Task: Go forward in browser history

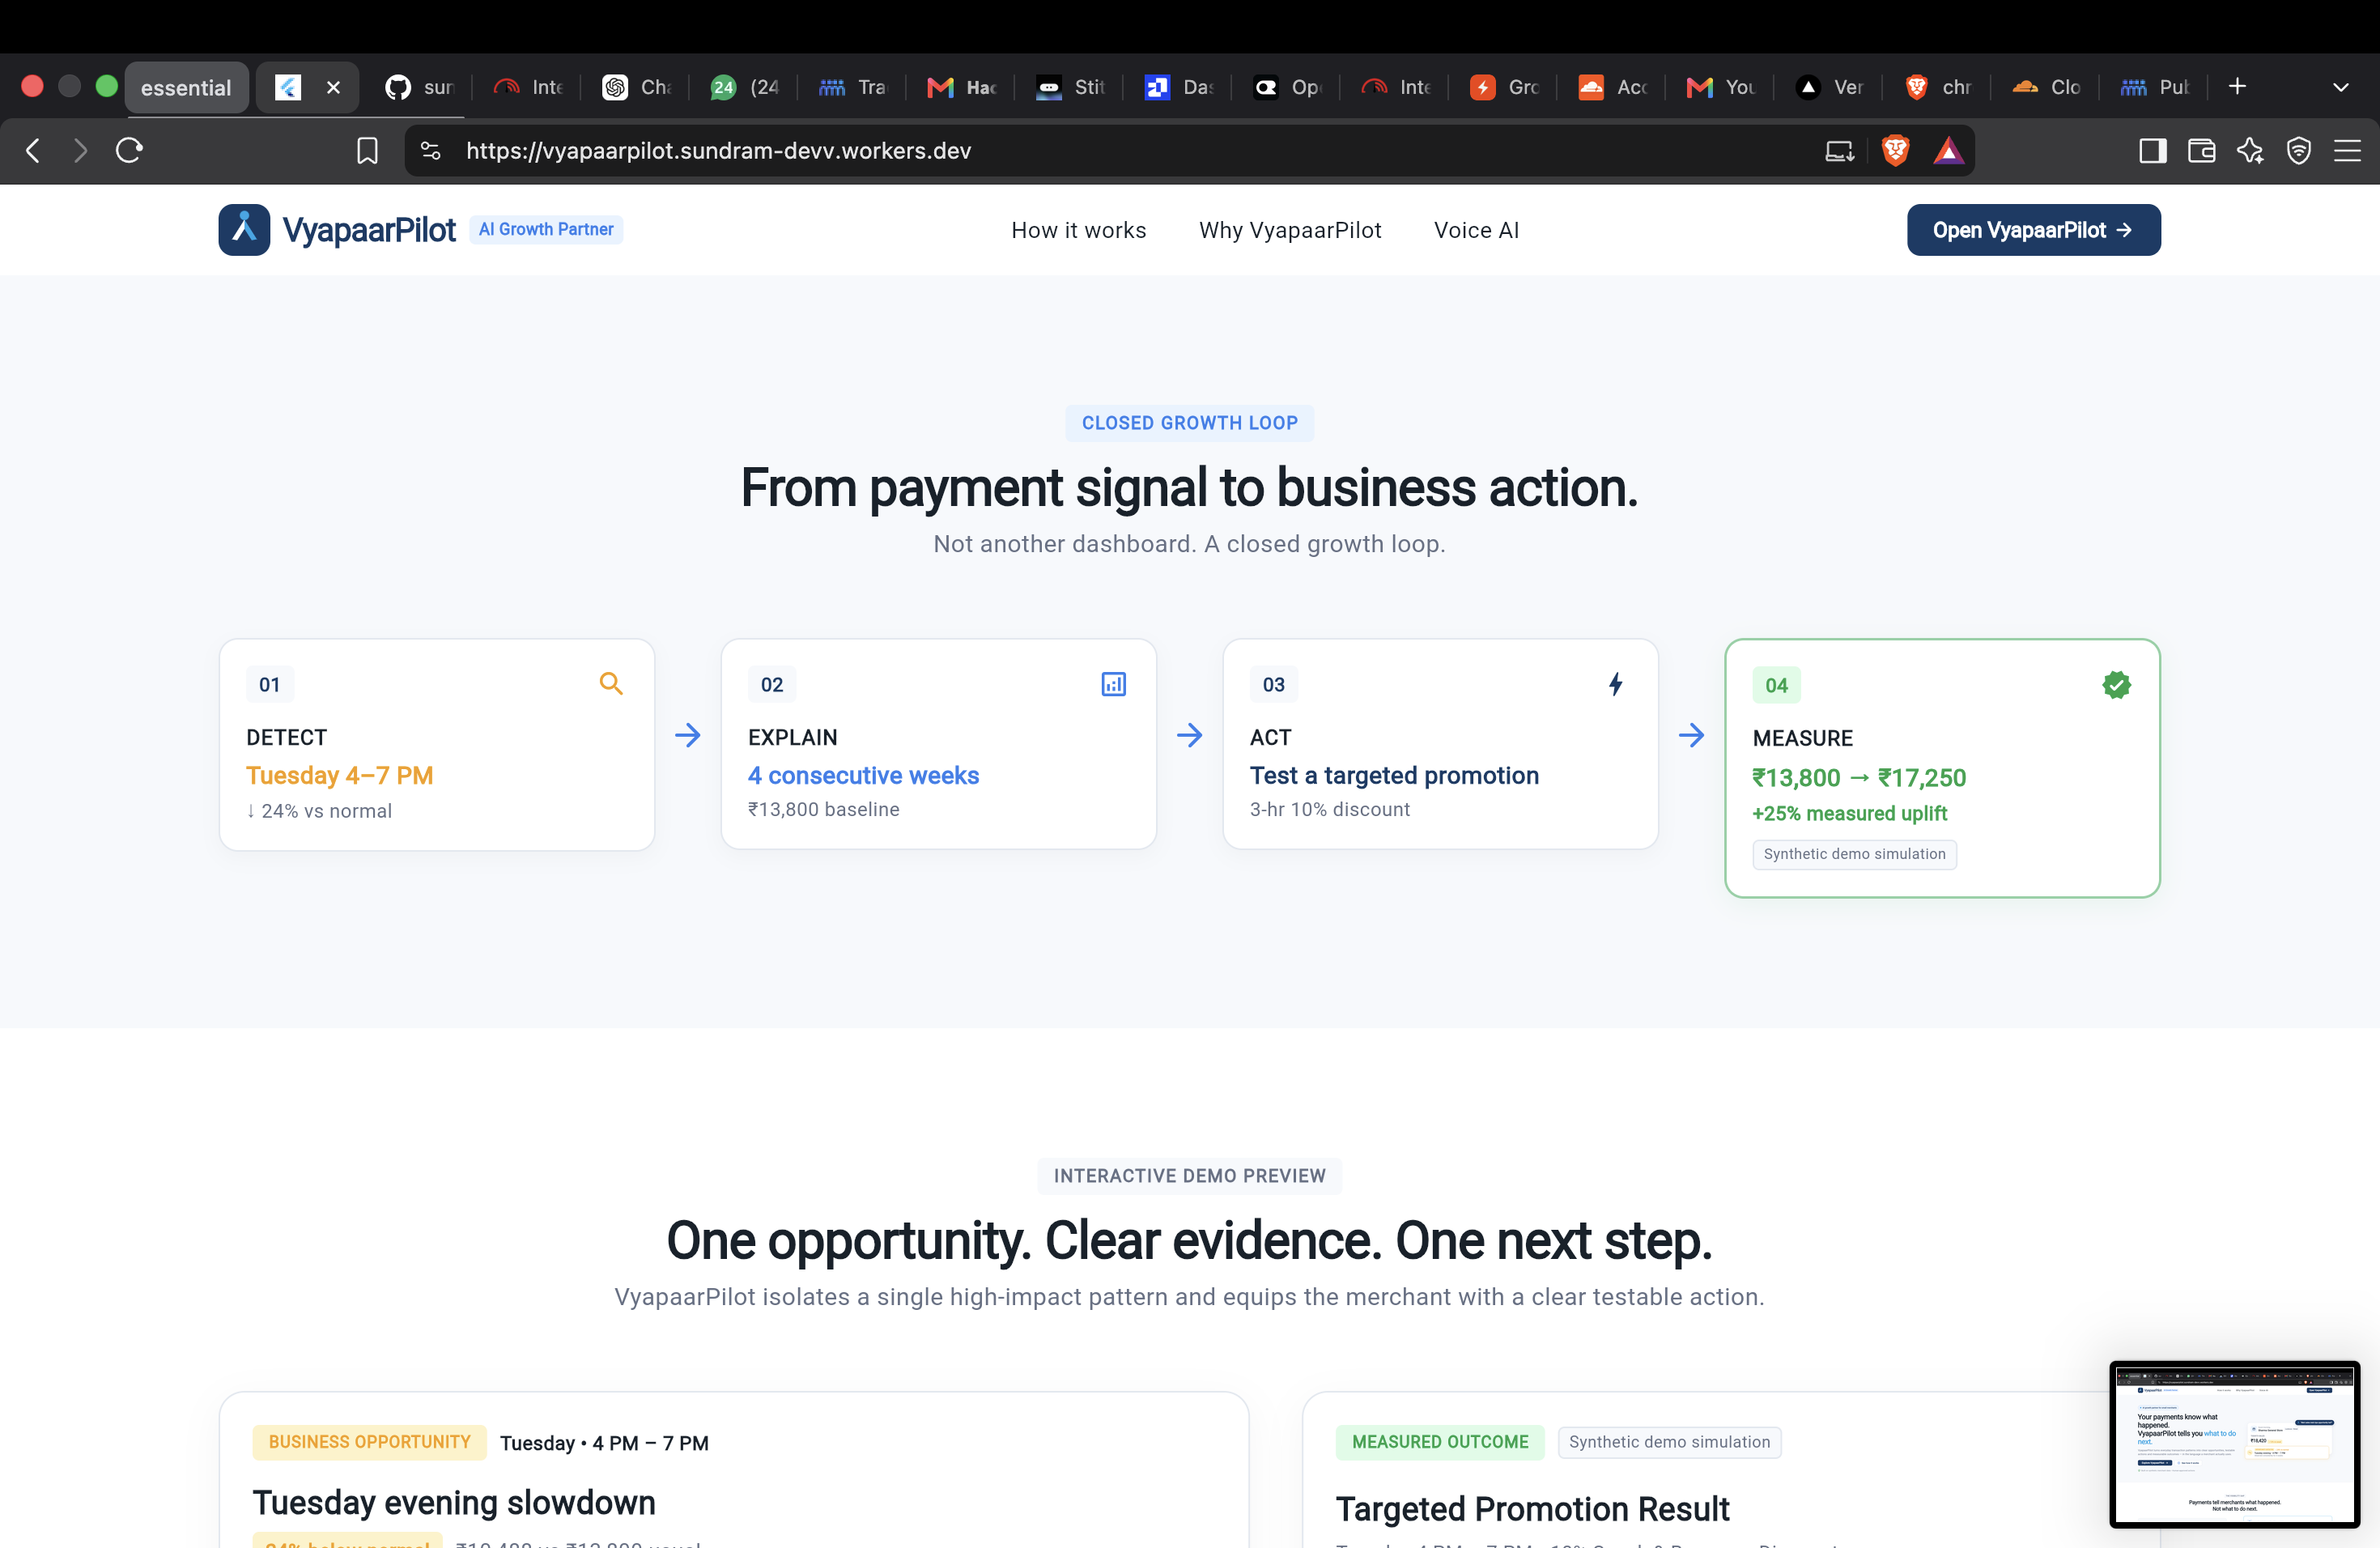Action: 81,151
